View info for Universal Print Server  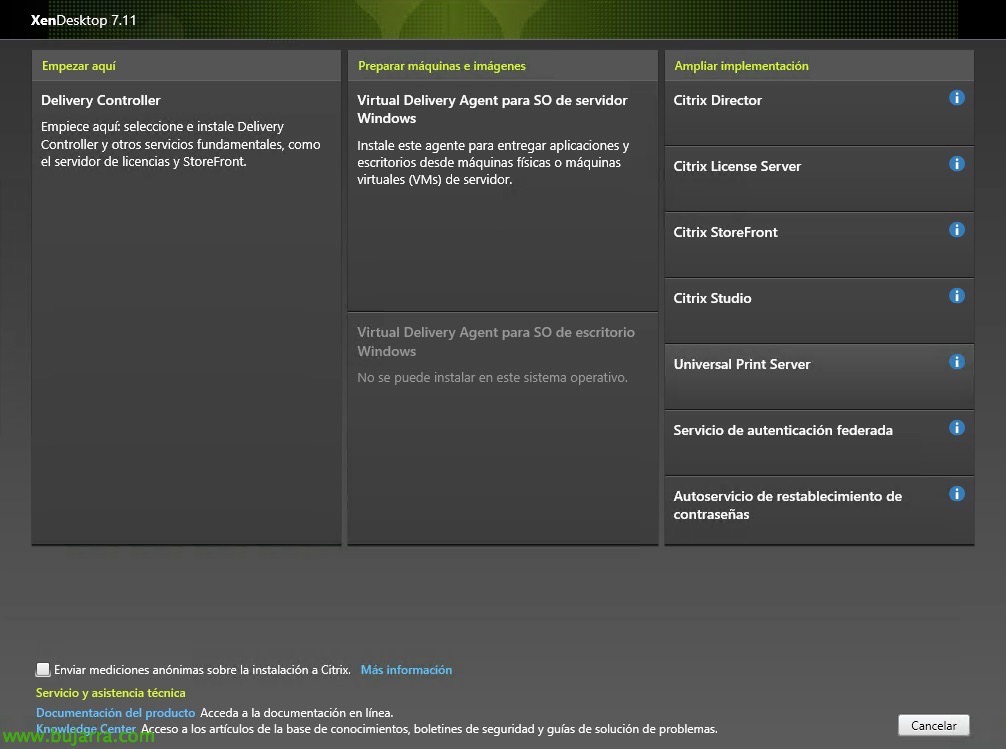coord(956,362)
